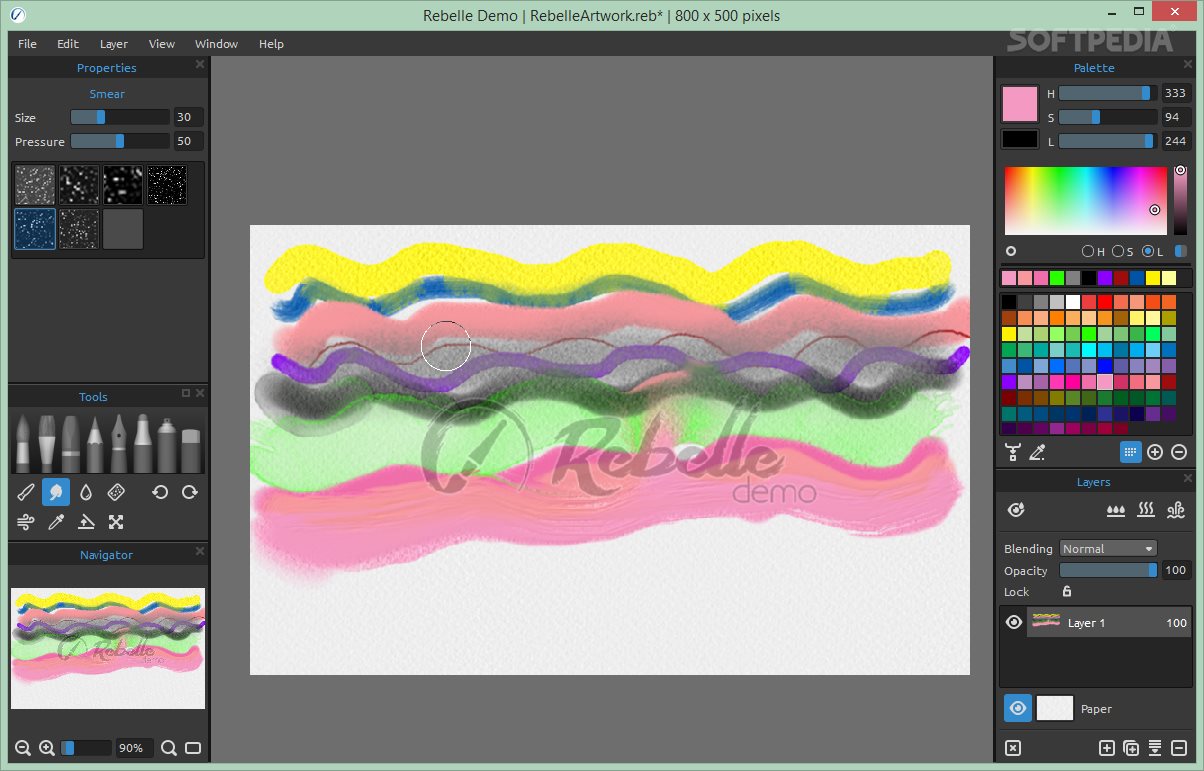The height and width of the screenshot is (771, 1204).
Task: Toggle visibility of the Paper layer
Action: point(1016,708)
